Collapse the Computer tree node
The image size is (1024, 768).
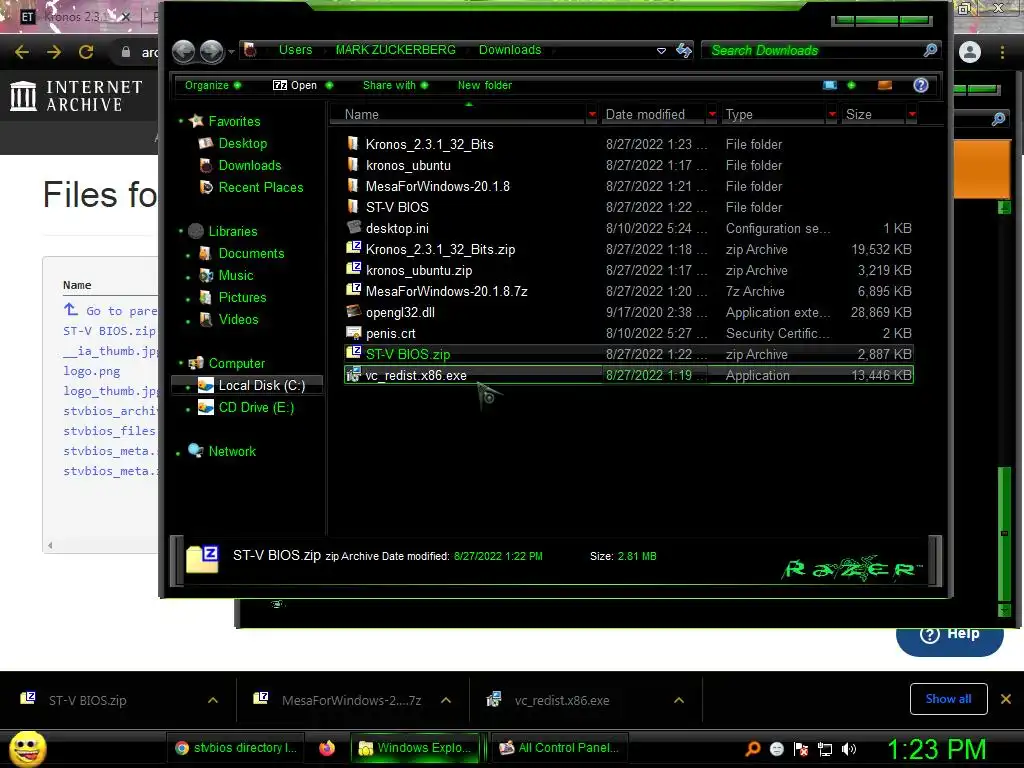pyautogui.click(x=181, y=363)
